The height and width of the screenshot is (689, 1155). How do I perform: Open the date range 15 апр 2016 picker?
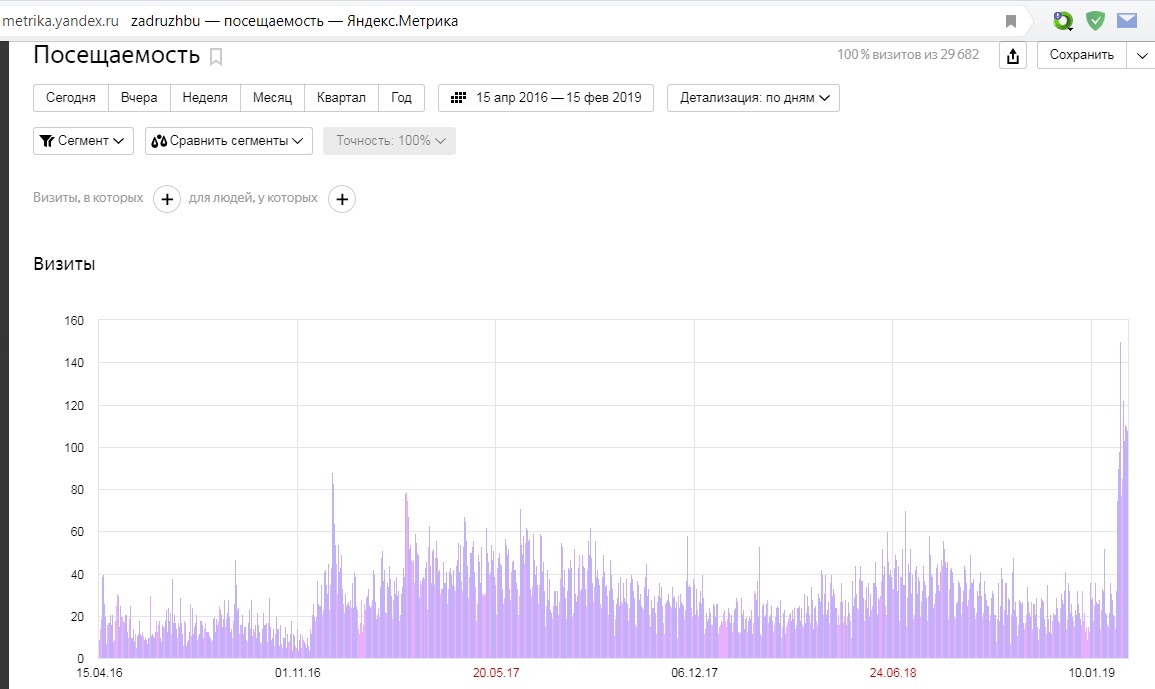point(546,98)
